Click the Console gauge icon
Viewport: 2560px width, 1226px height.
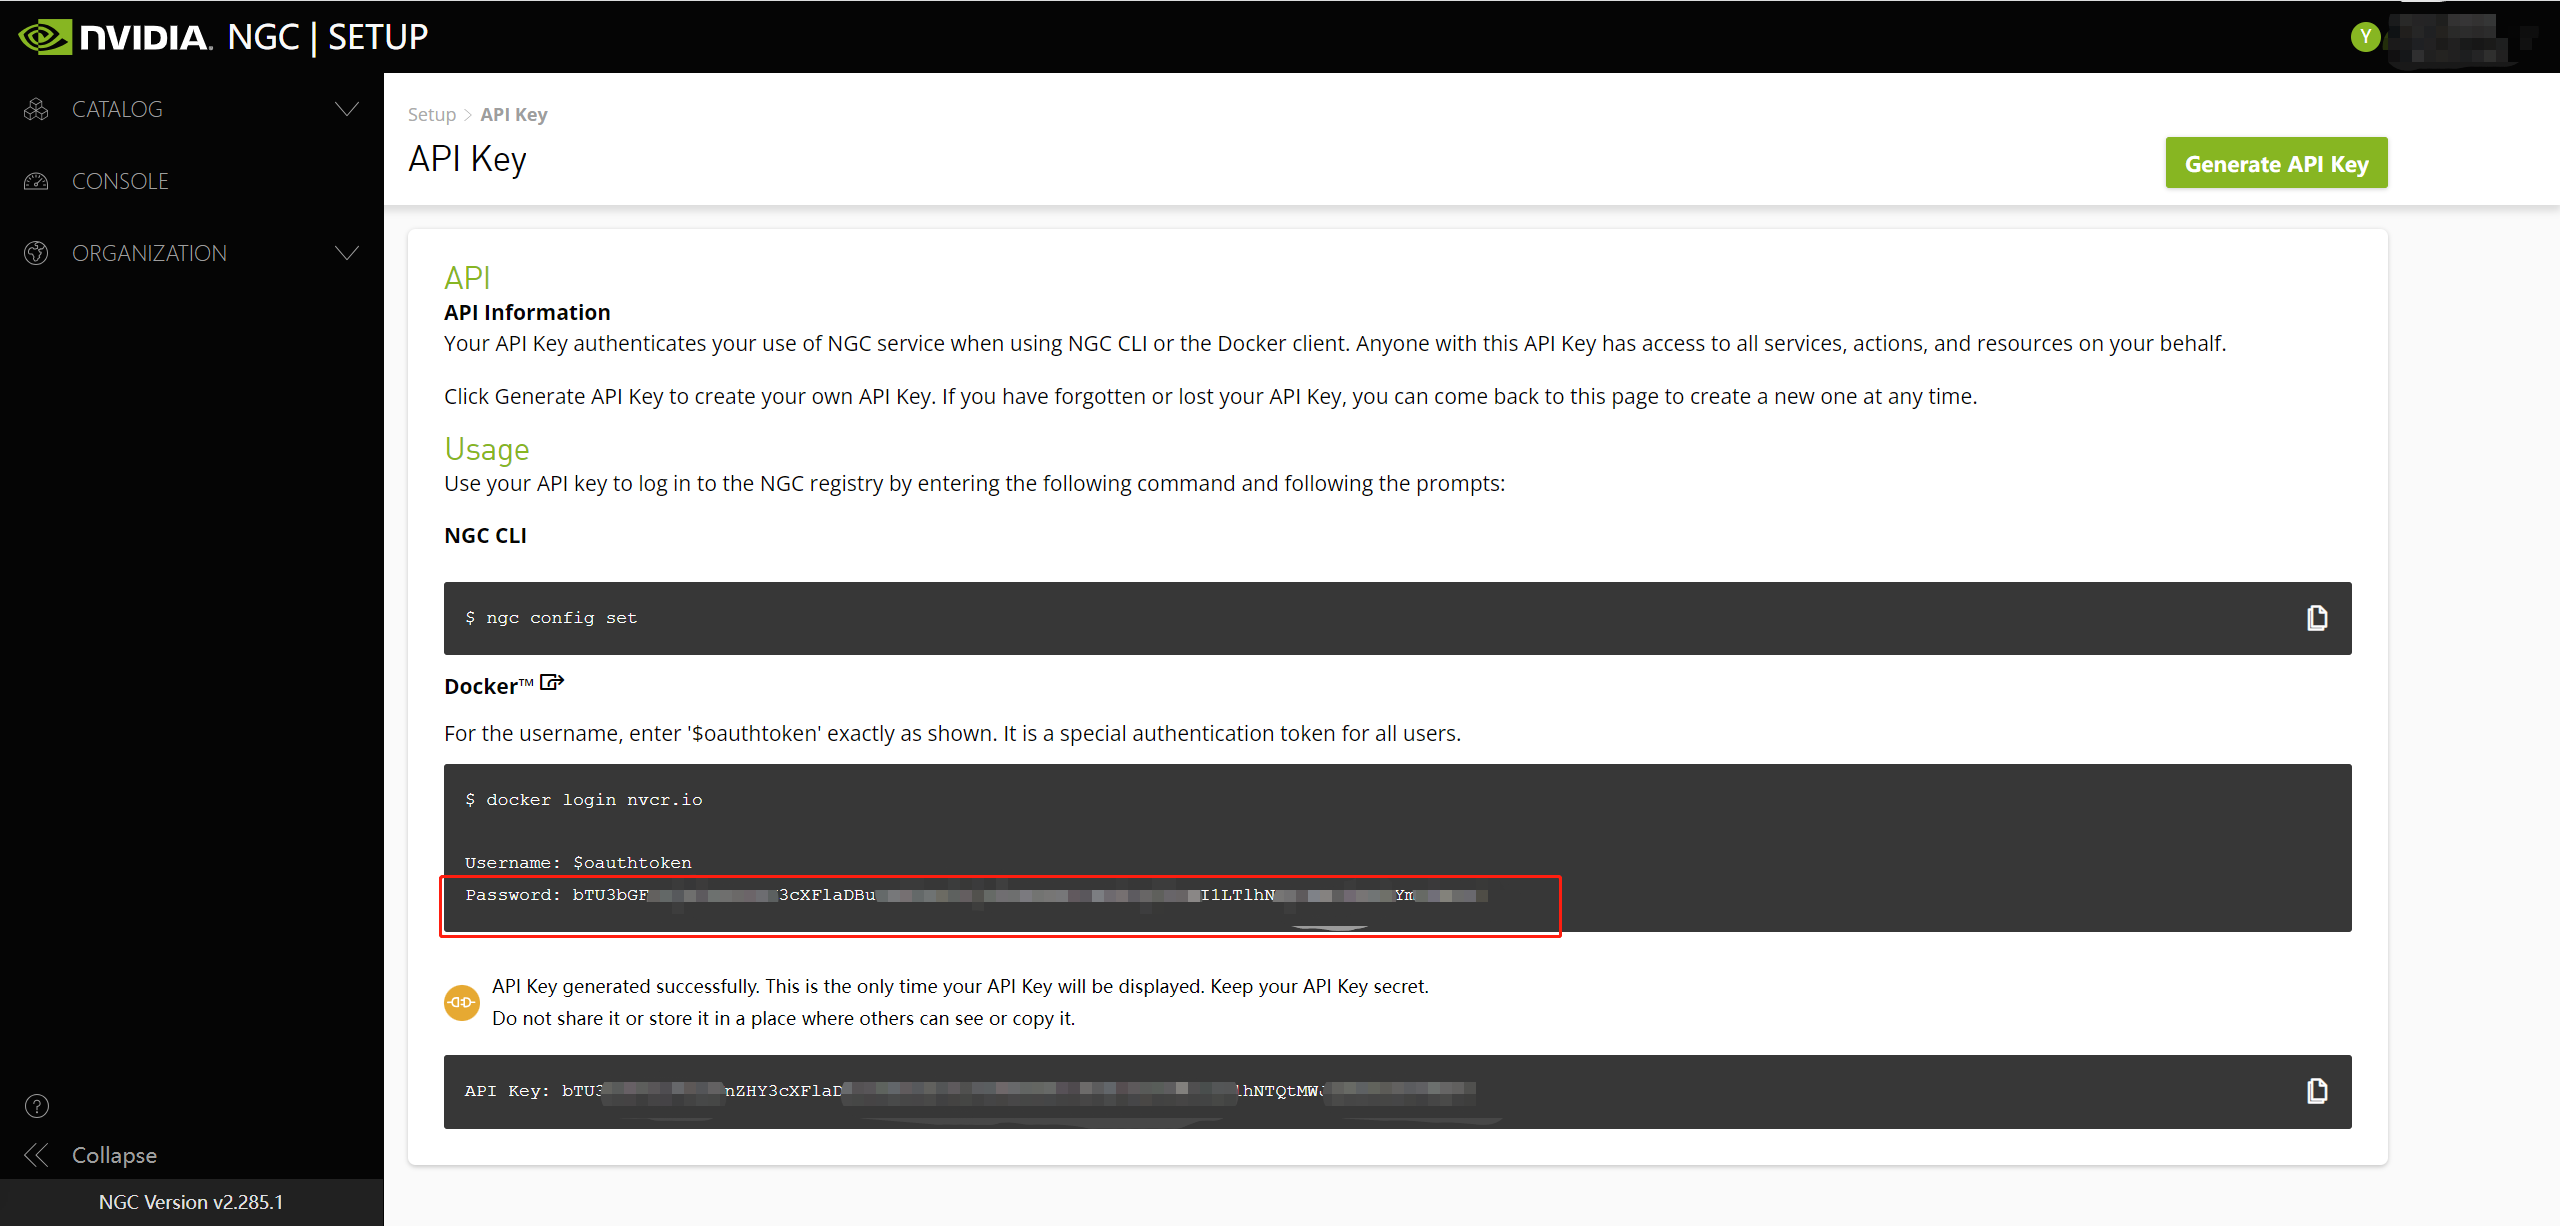pos(36,181)
